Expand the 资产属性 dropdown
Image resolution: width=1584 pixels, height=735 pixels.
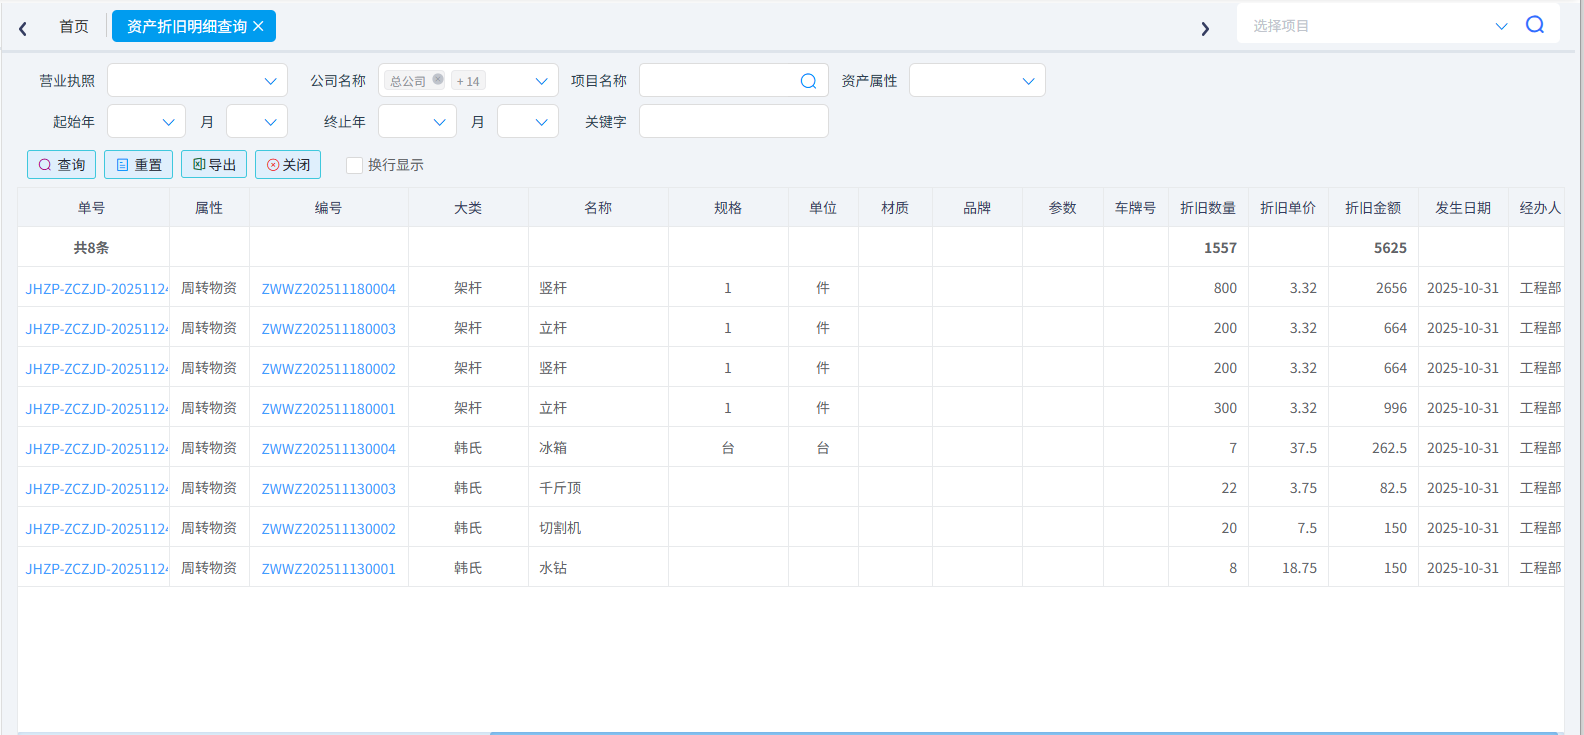[976, 81]
